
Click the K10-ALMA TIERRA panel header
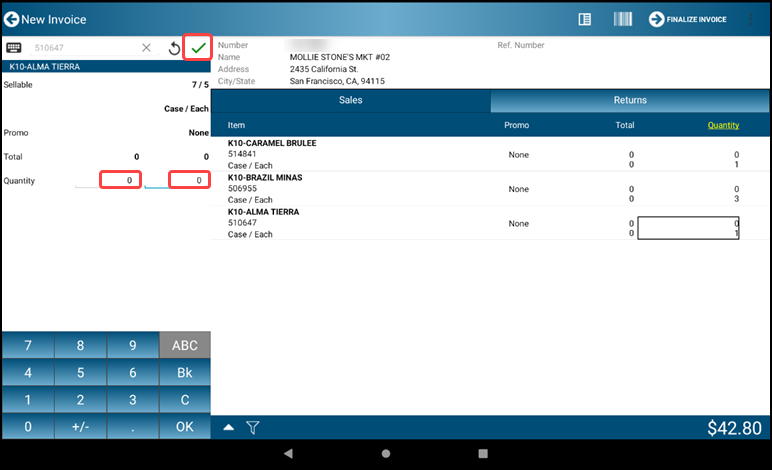click(x=106, y=66)
